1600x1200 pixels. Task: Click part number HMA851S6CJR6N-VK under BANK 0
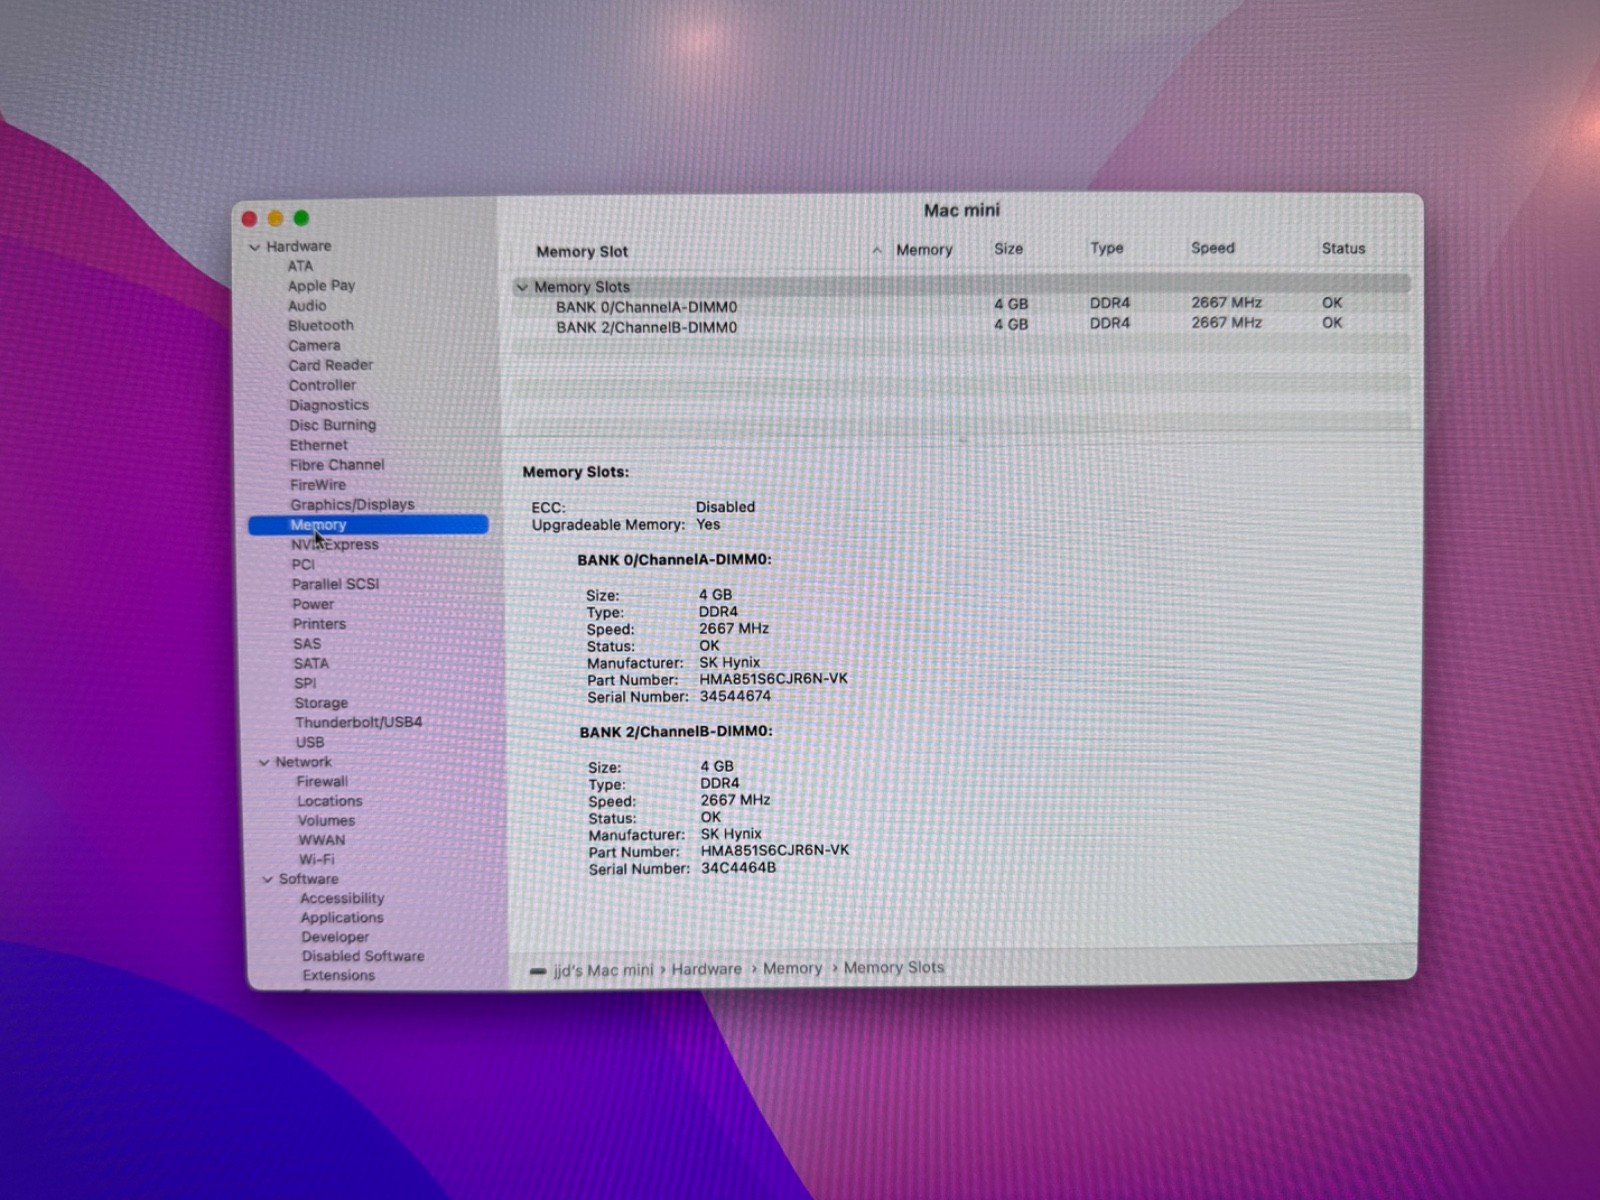click(773, 679)
